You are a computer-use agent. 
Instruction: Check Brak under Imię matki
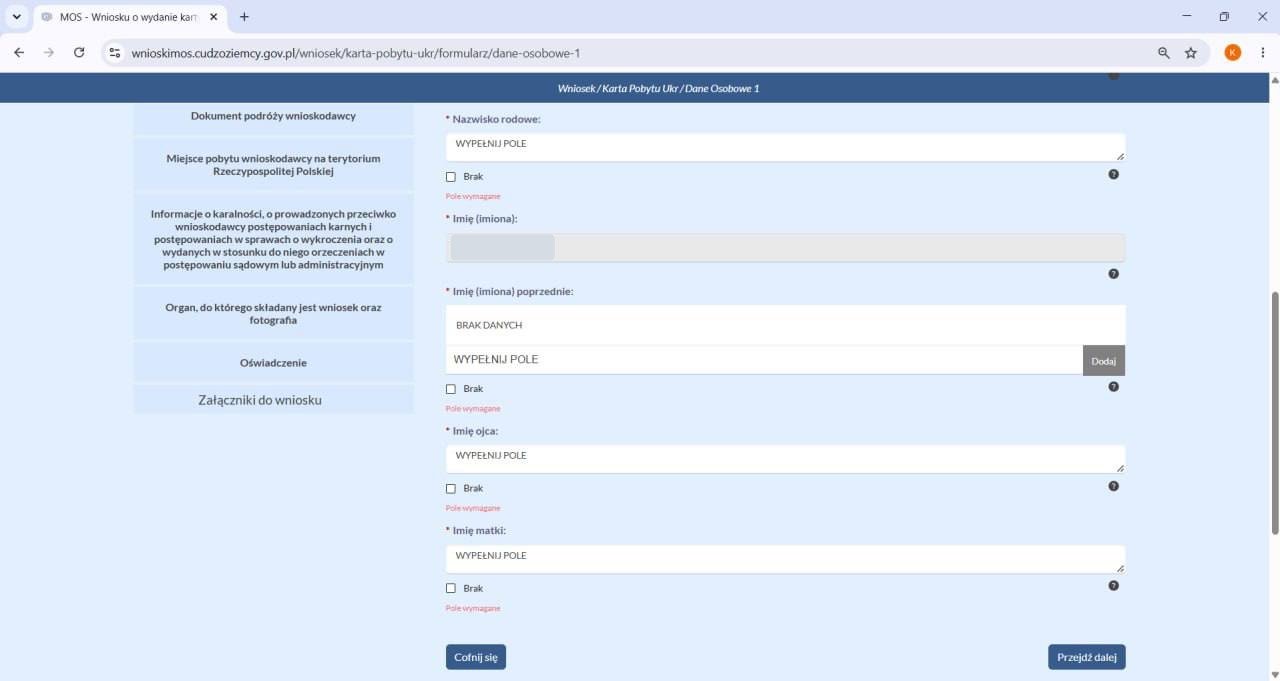pyautogui.click(x=451, y=589)
